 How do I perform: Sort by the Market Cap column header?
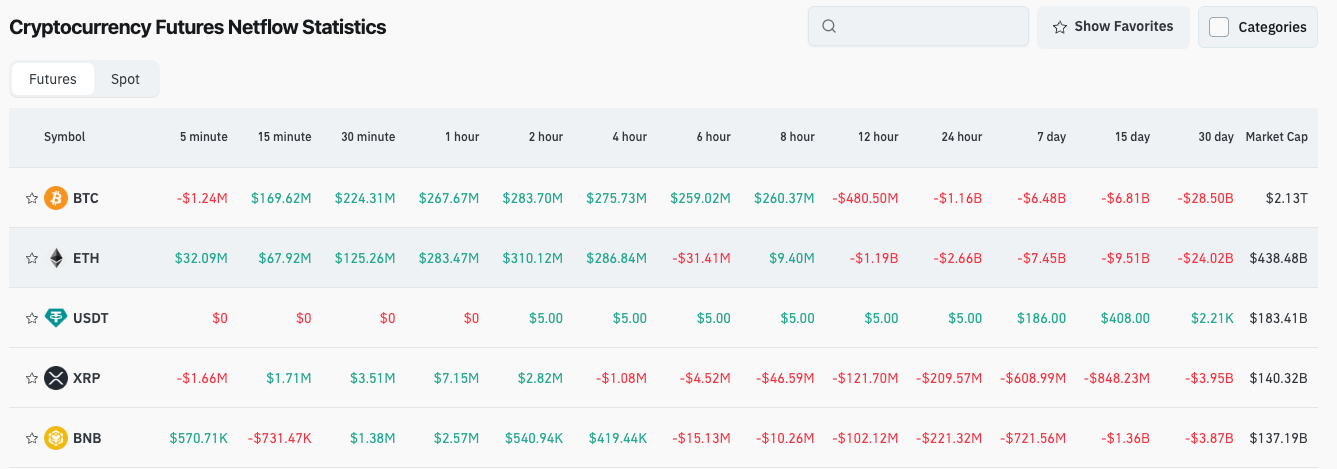click(1276, 137)
